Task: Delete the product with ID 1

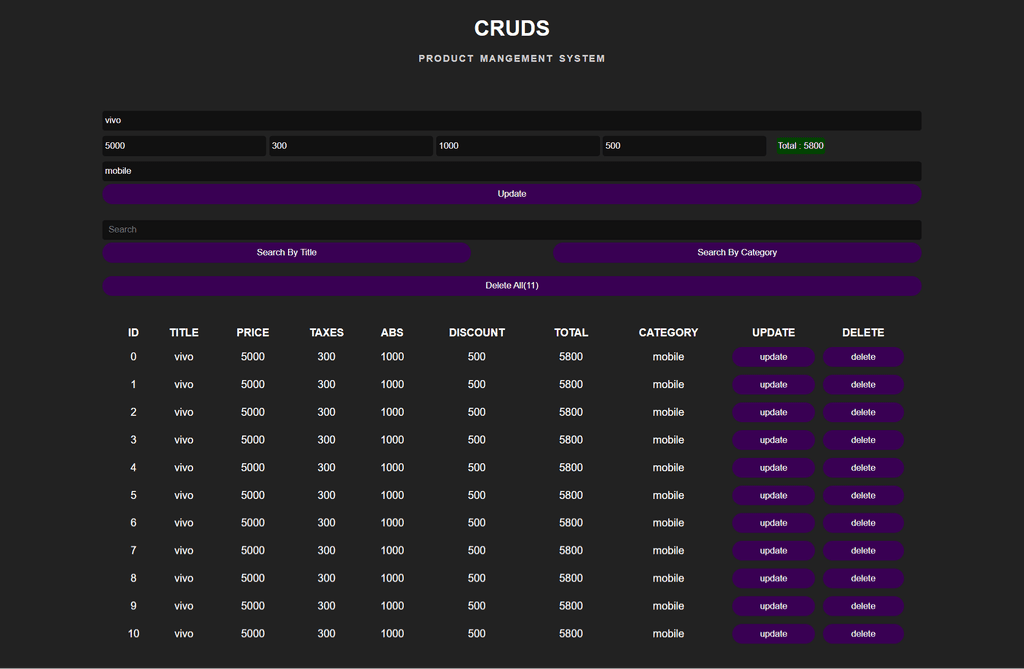Action: (x=863, y=385)
